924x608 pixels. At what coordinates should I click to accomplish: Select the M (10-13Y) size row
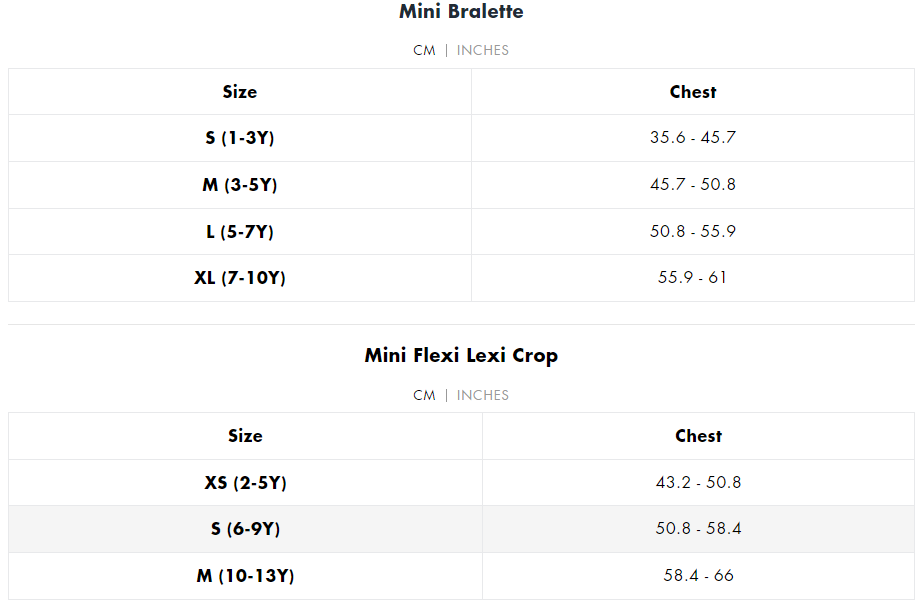461,576
